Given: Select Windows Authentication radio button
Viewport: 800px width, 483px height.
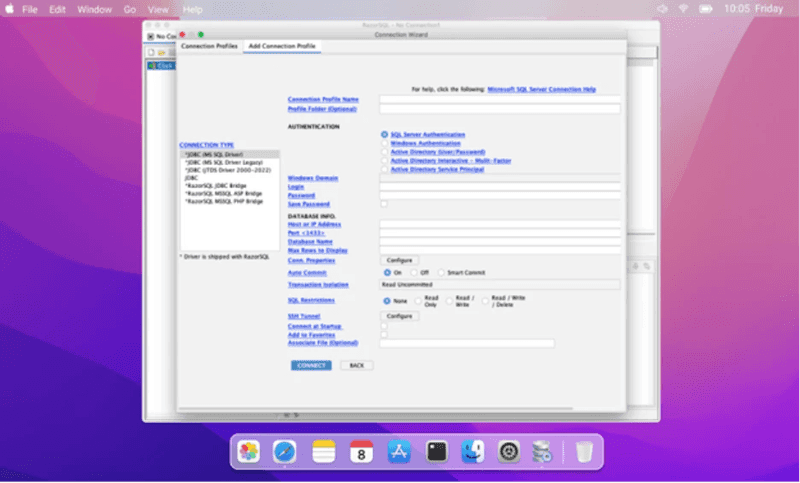Looking at the screenshot, I should [x=385, y=143].
